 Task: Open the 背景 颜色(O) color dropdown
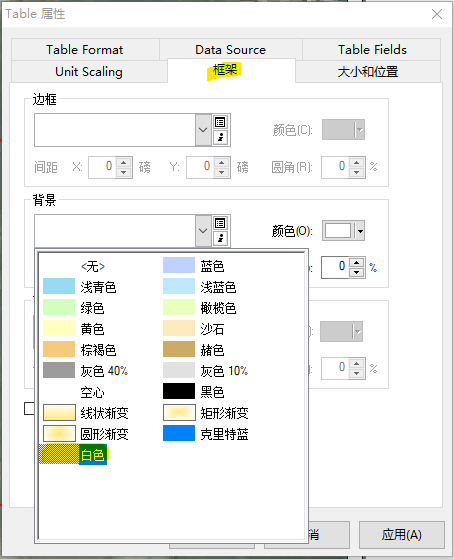360,231
